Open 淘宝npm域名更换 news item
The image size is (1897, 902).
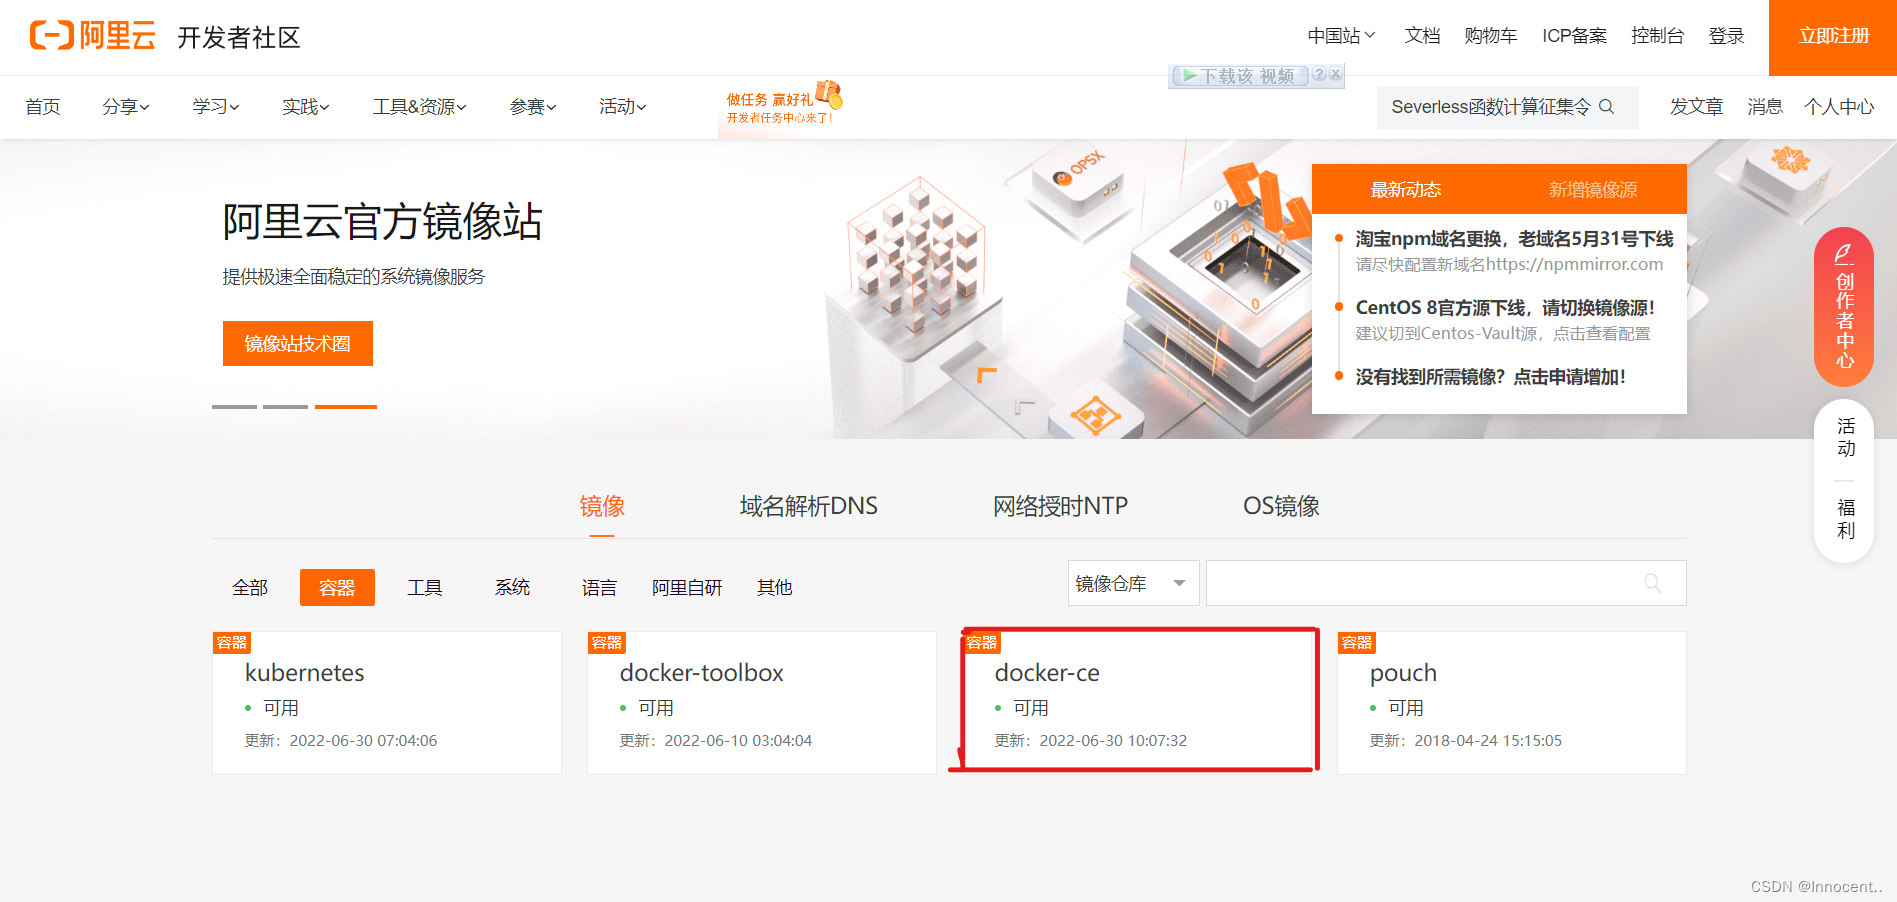(1514, 239)
